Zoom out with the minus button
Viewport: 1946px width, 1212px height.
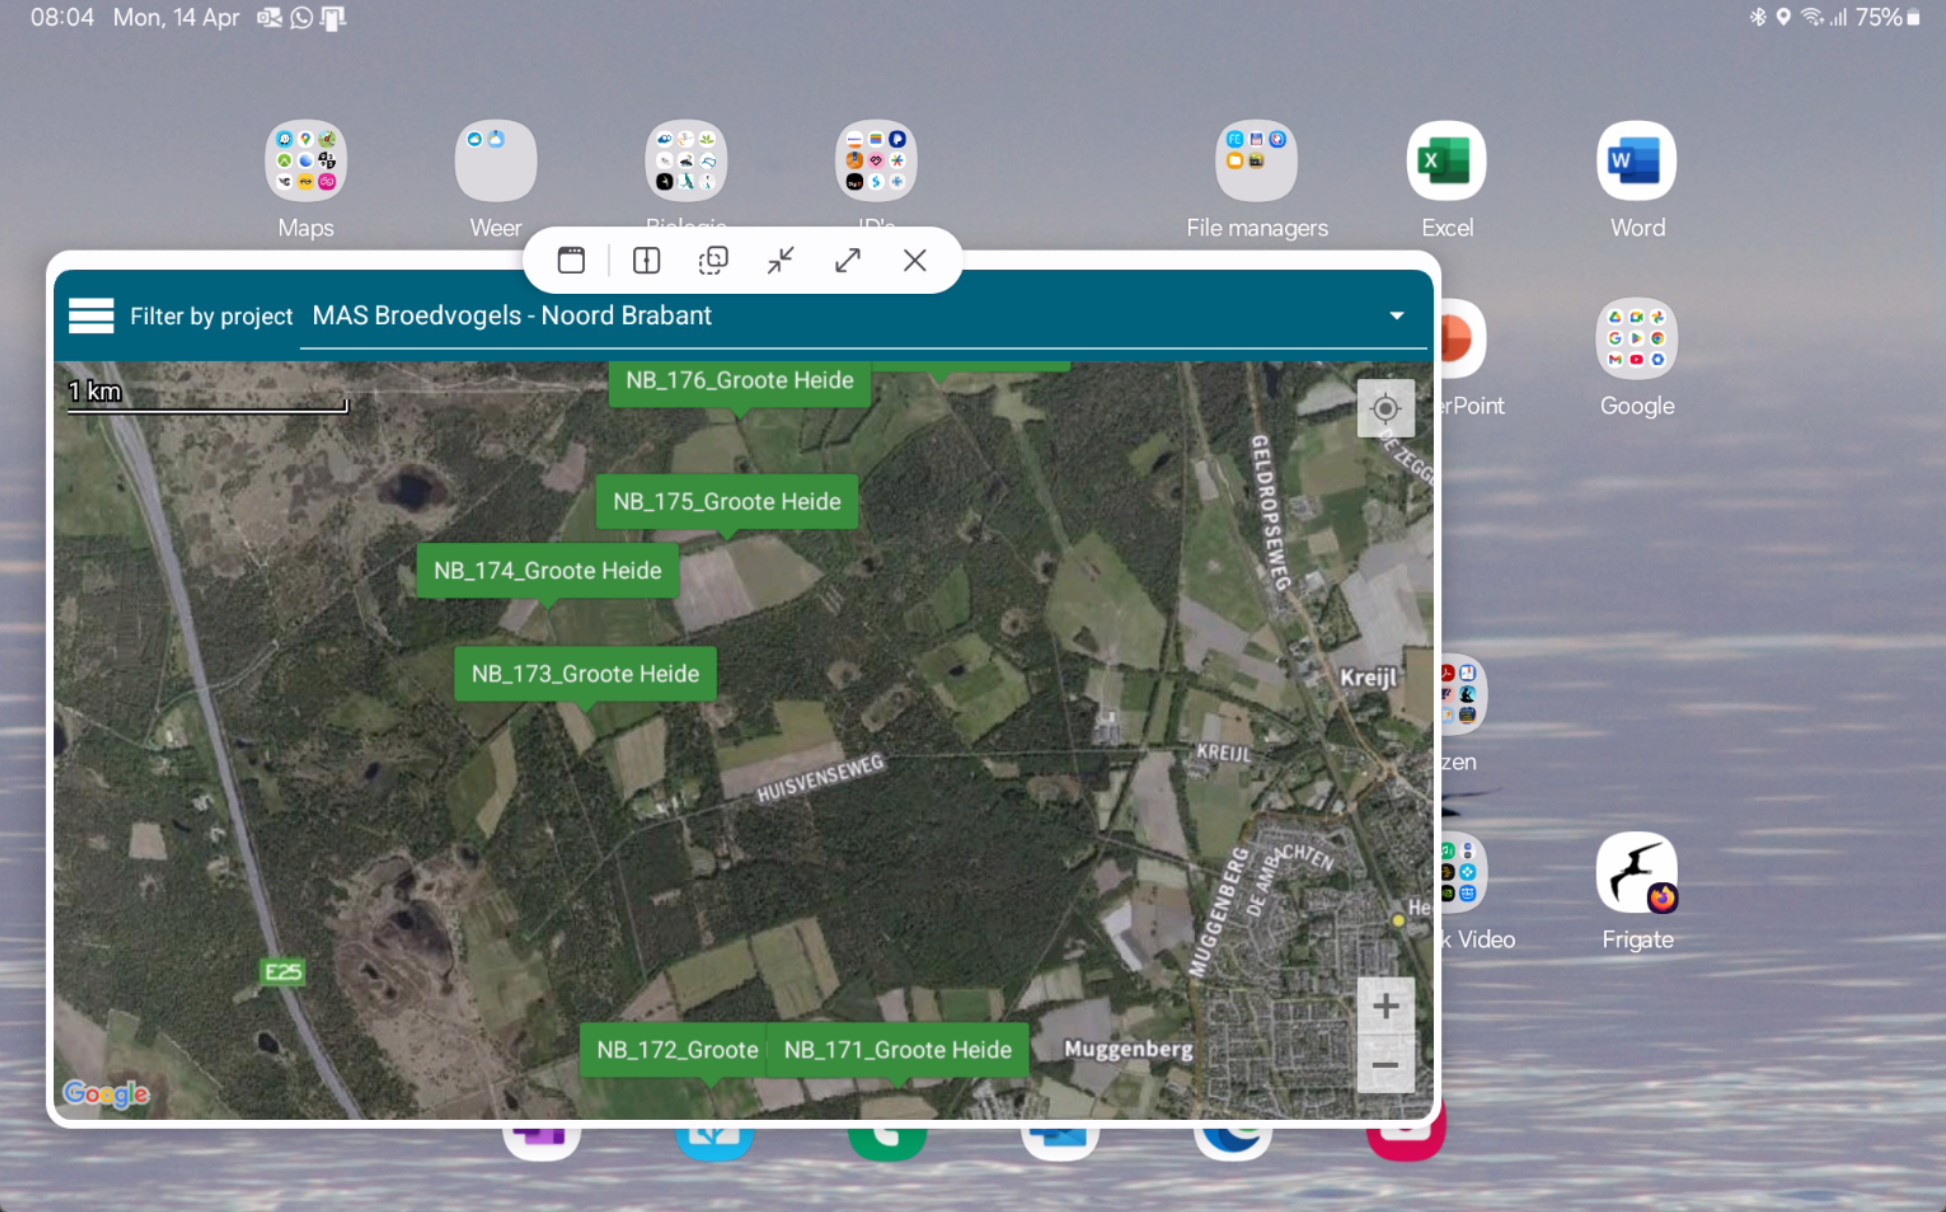coord(1385,1065)
